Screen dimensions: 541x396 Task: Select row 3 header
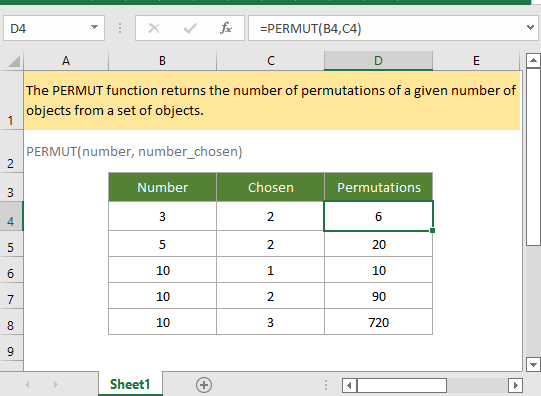(11, 187)
